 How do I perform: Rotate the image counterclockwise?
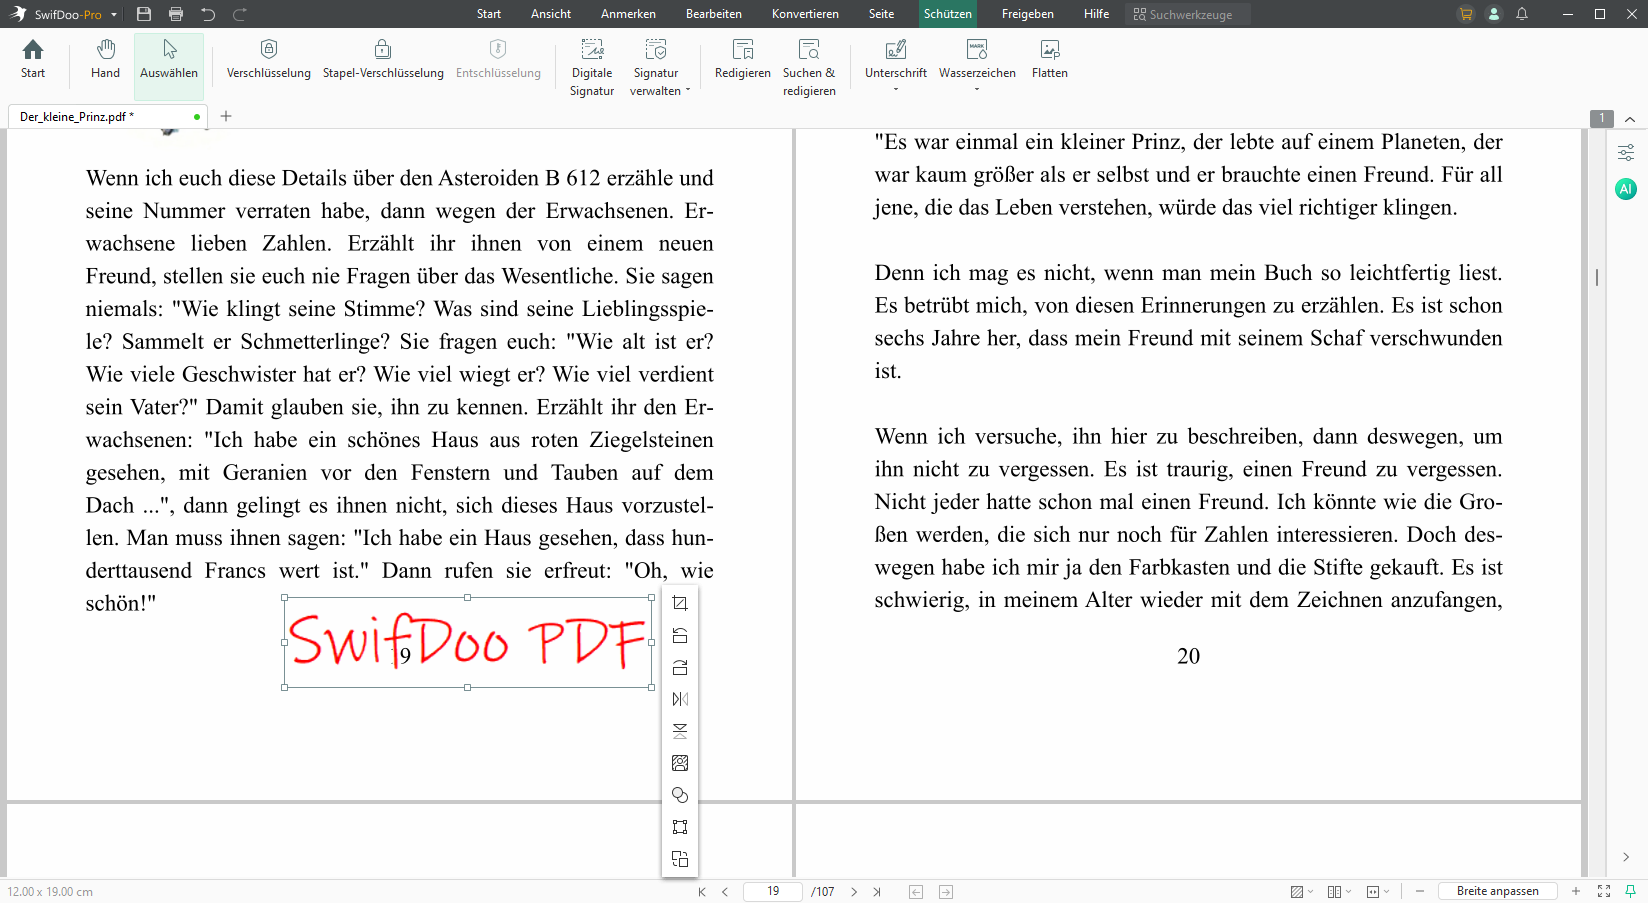(680, 635)
